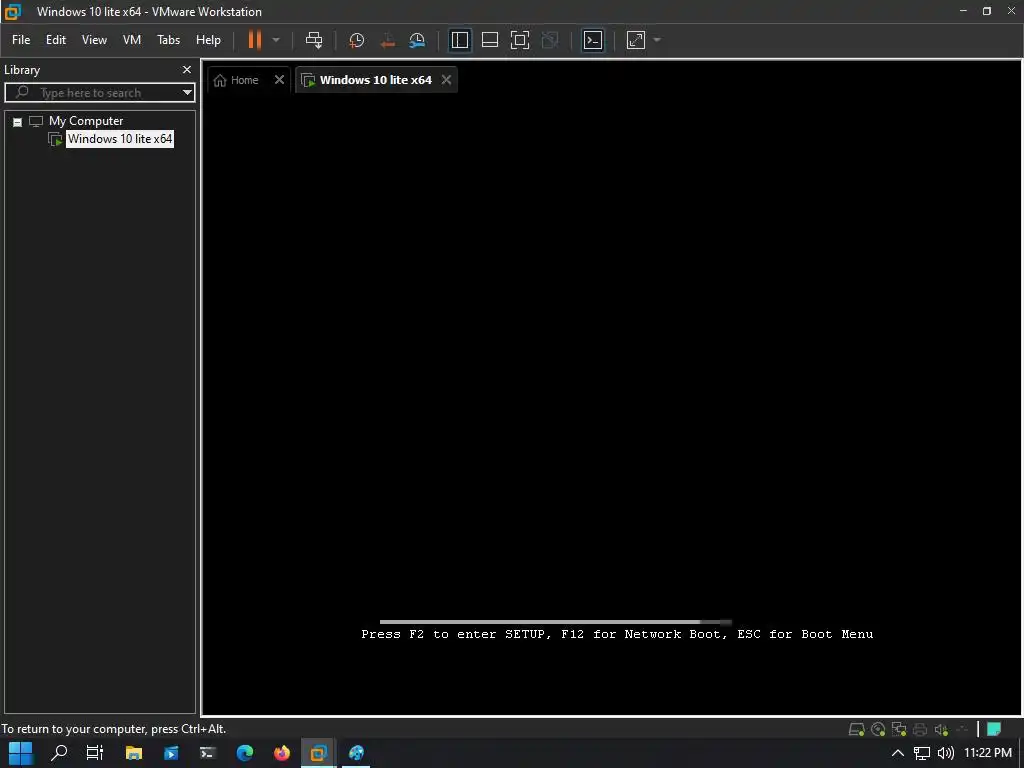
Task: Open the taskbar icon right of File Explorer
Action: tap(171, 753)
